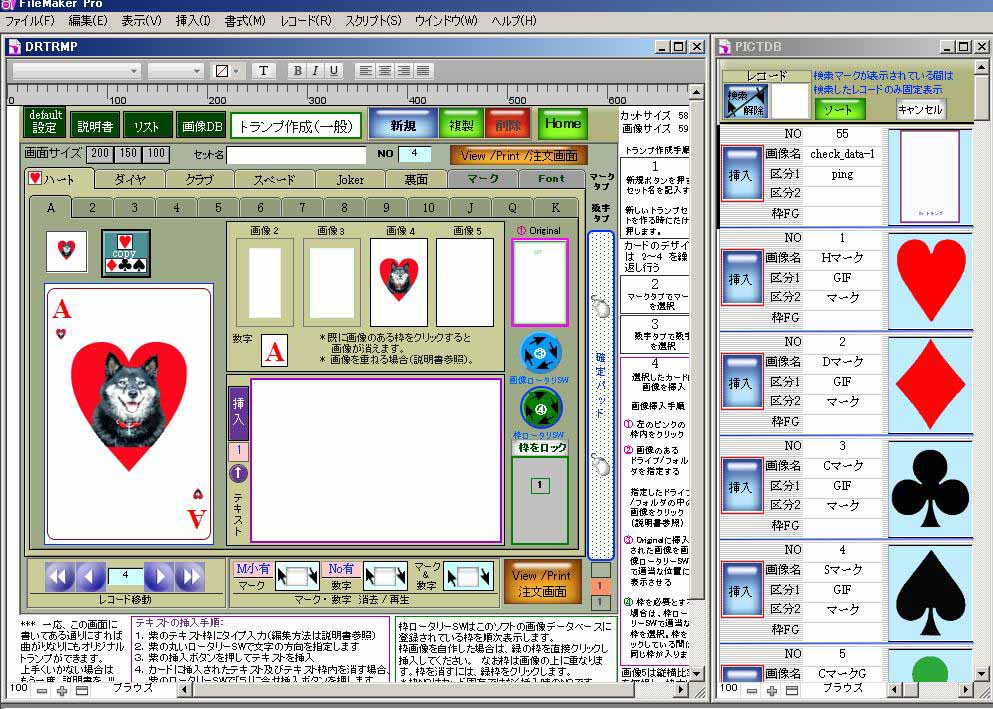Screen dimensions: 993x709
Task: Go to first record arrow
Action: (60, 576)
